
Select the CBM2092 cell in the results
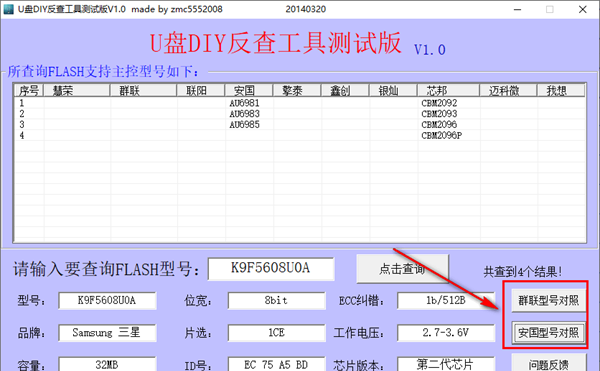coord(439,103)
